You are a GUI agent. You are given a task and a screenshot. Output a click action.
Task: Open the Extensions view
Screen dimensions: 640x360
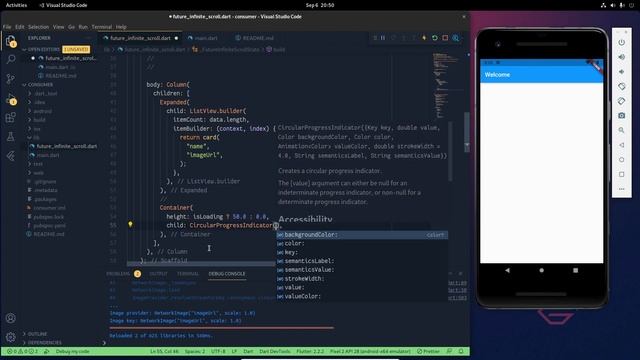pos(11,118)
